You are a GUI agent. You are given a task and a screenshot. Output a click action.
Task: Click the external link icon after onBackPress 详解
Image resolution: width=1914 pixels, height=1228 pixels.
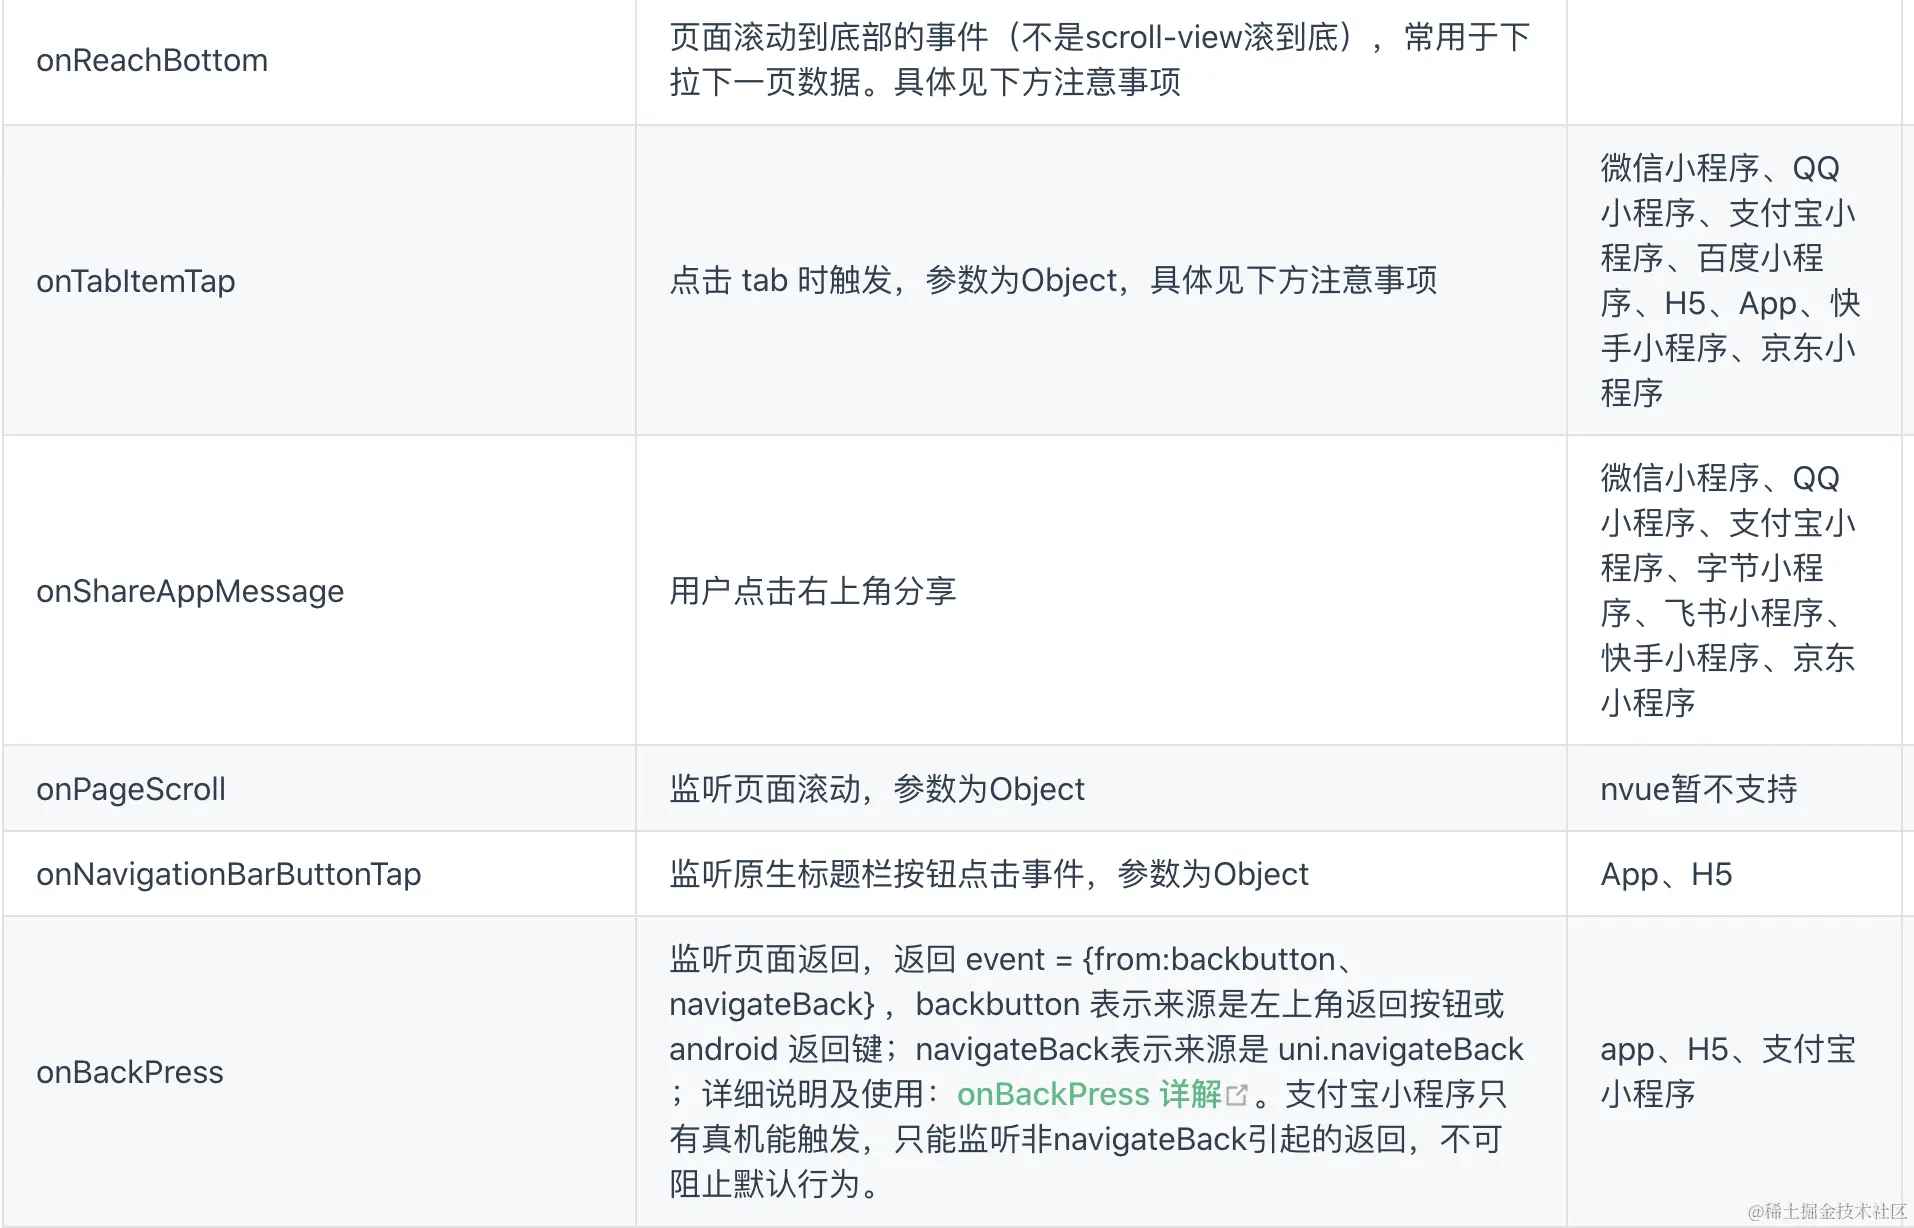[1237, 1095]
